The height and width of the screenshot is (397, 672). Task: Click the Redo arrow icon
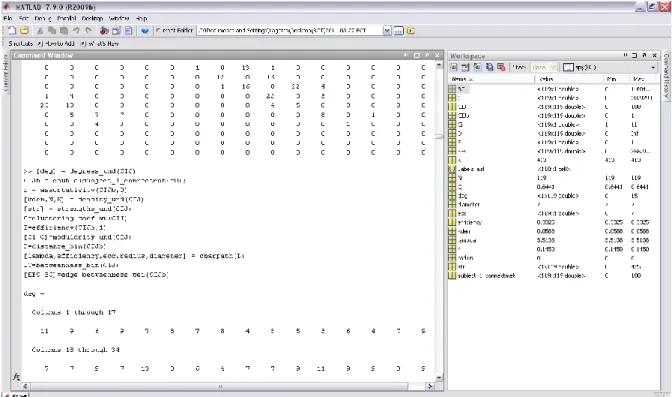88,30
